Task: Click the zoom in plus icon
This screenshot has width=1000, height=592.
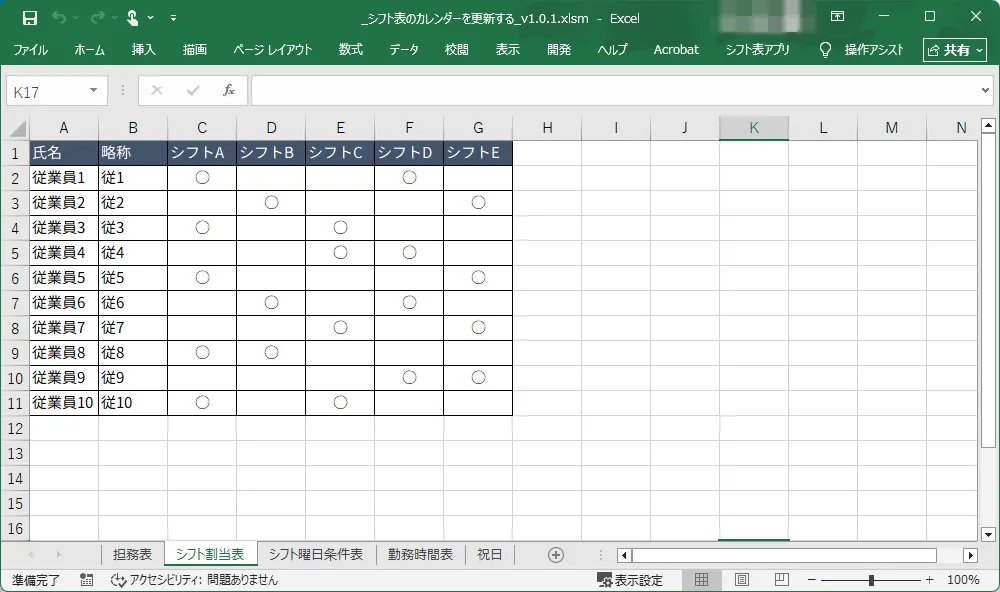Action: coord(929,580)
